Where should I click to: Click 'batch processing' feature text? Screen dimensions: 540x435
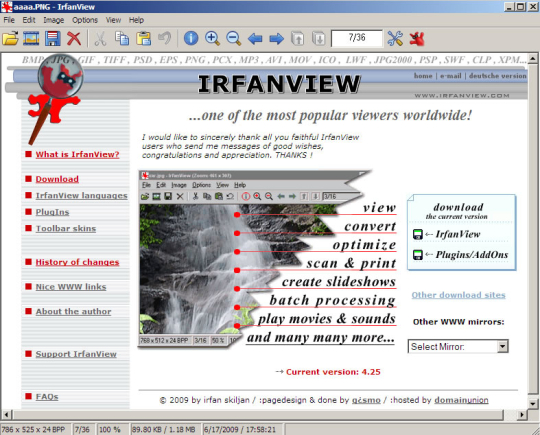[332, 300]
